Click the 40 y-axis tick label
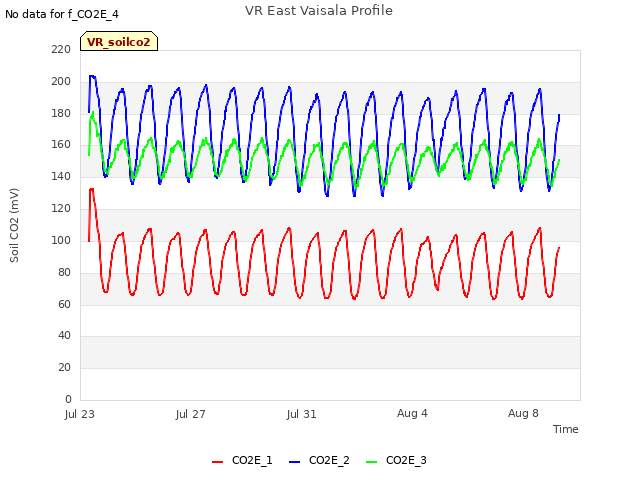Viewport: 640px width, 480px height. (64, 336)
